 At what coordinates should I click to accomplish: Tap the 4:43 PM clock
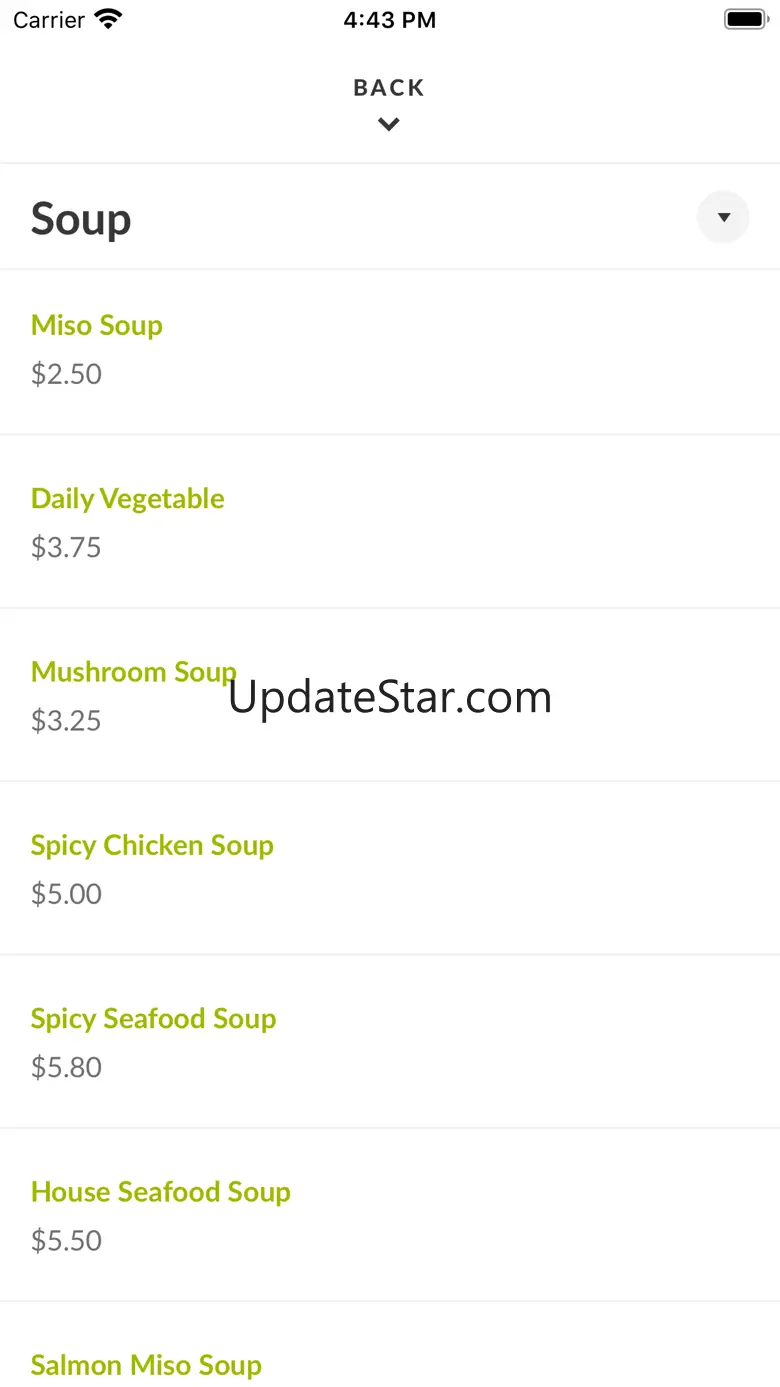click(389, 20)
